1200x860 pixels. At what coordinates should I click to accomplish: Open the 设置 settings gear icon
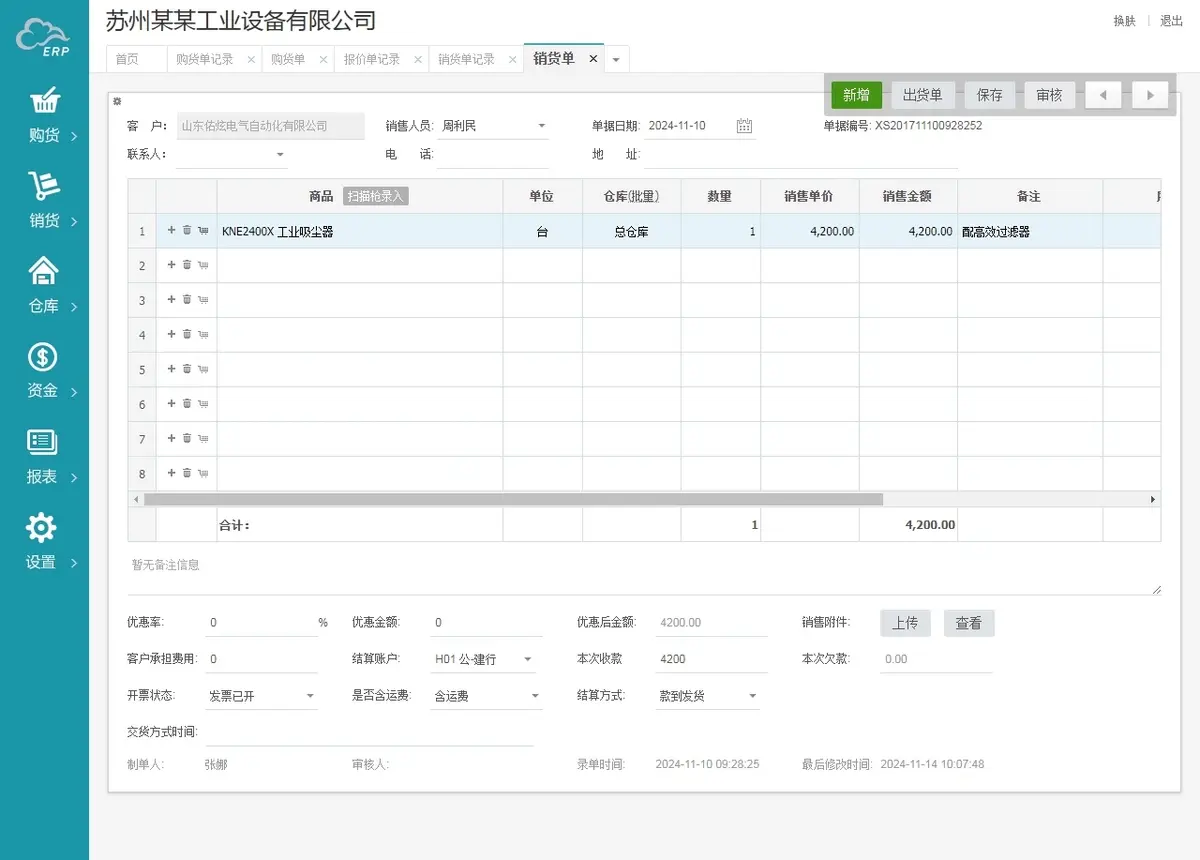pos(41,527)
